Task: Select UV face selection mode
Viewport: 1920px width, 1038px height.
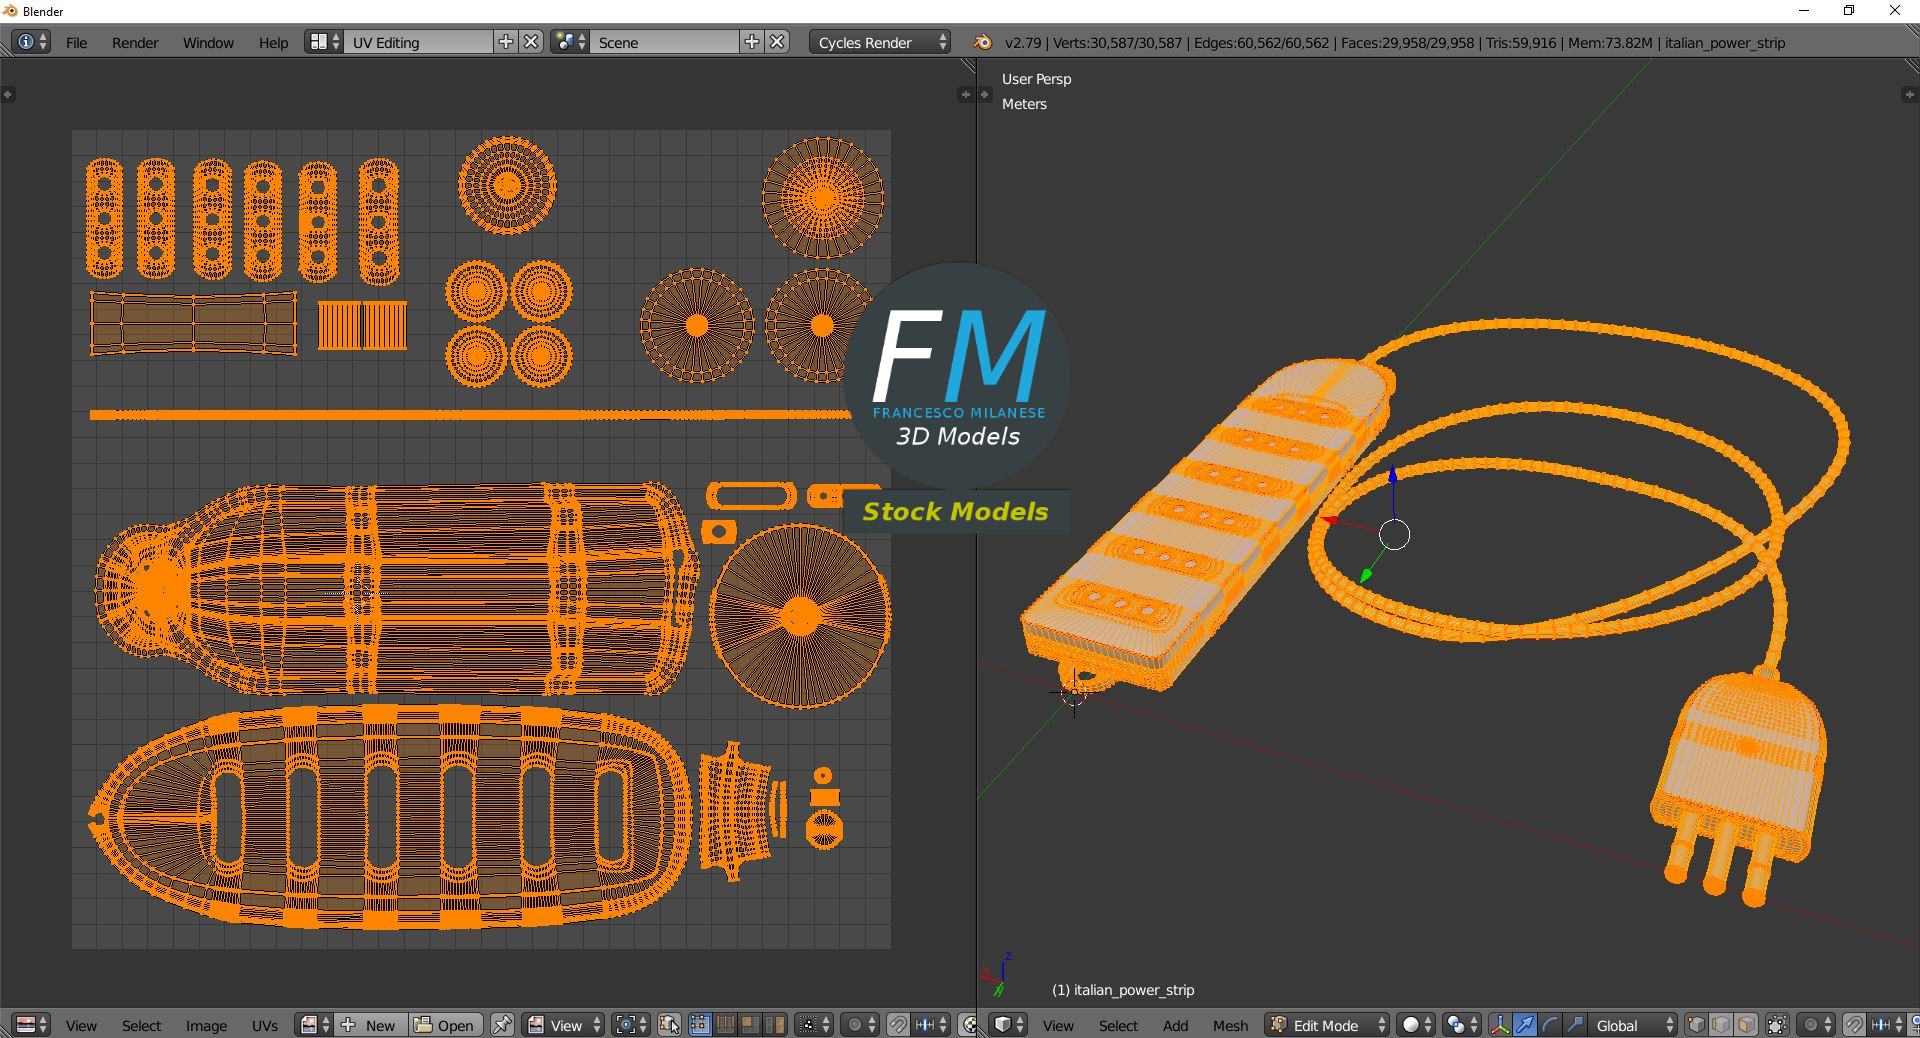Action: click(750, 1025)
